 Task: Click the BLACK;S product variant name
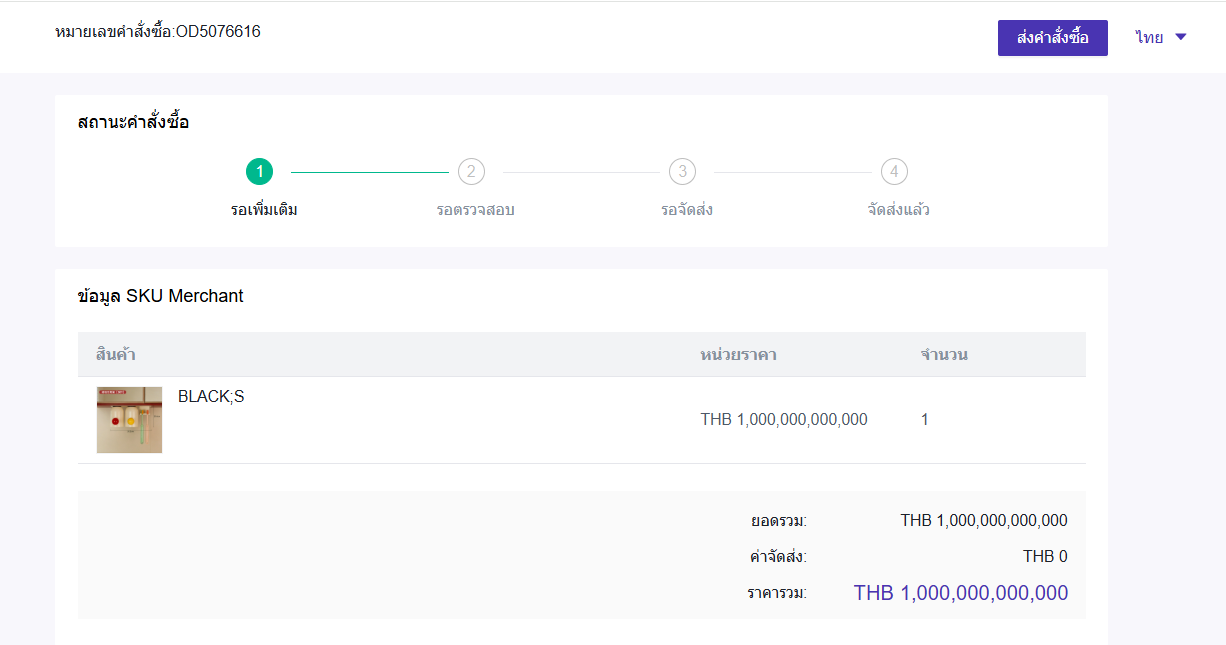[211, 397]
